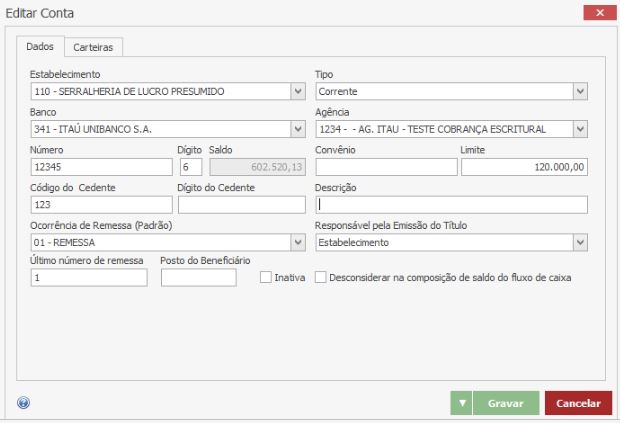Click the Posto do Beneficiário field
The image size is (620, 423).
(198, 278)
